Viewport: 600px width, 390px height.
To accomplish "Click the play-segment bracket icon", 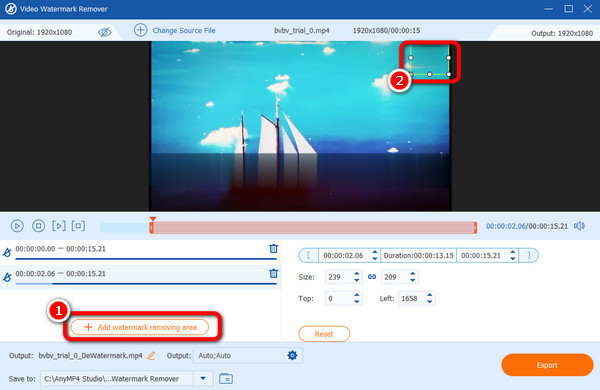I will click(x=59, y=226).
